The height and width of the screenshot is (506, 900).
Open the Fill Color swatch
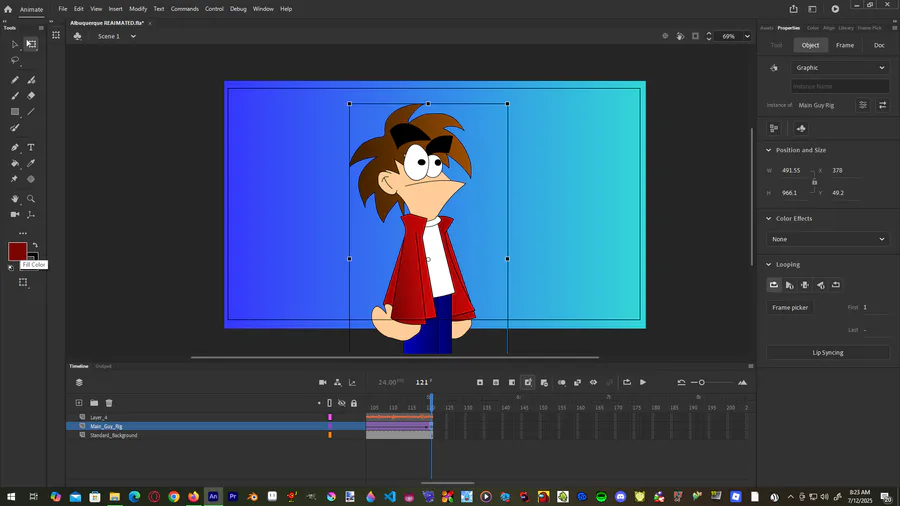click(17, 251)
